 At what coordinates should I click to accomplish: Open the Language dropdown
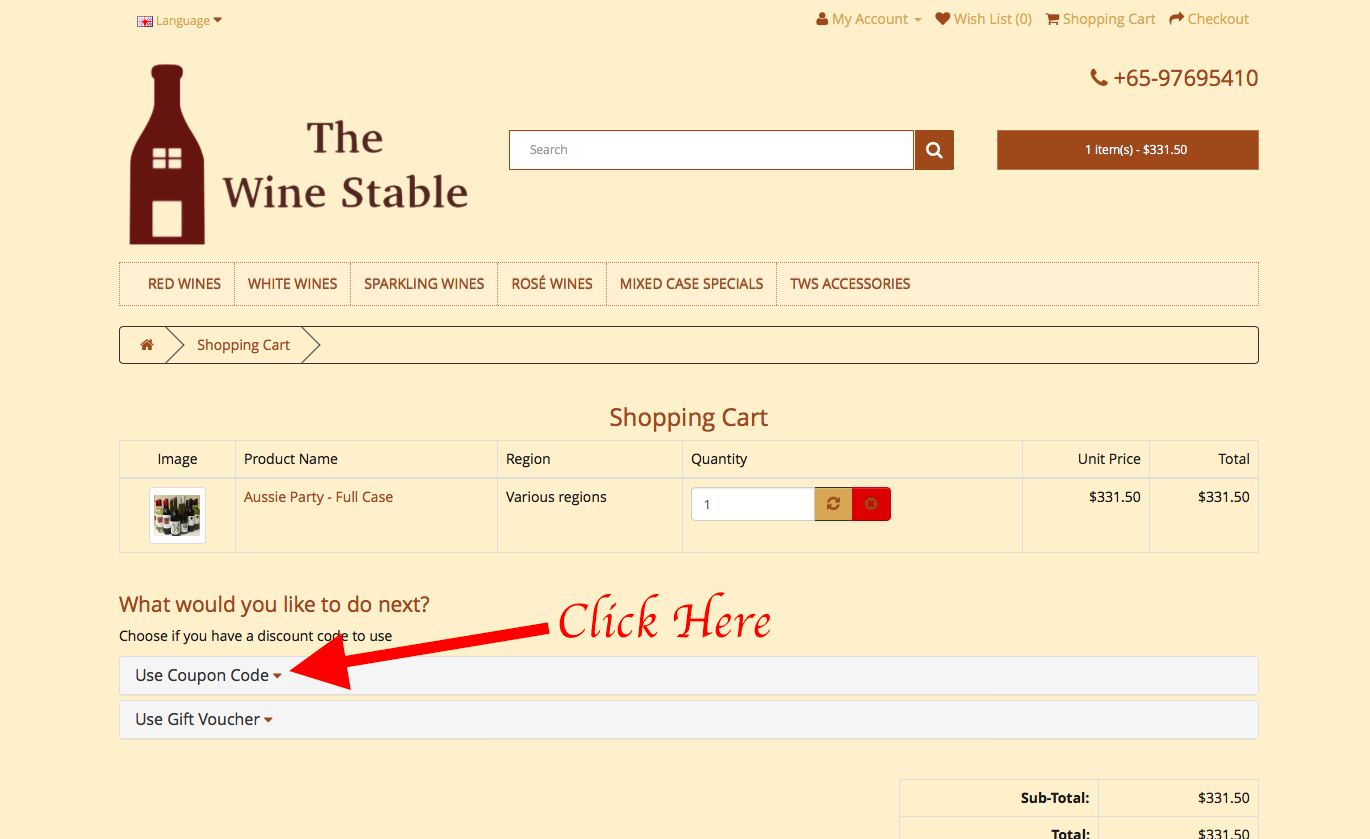pos(180,21)
